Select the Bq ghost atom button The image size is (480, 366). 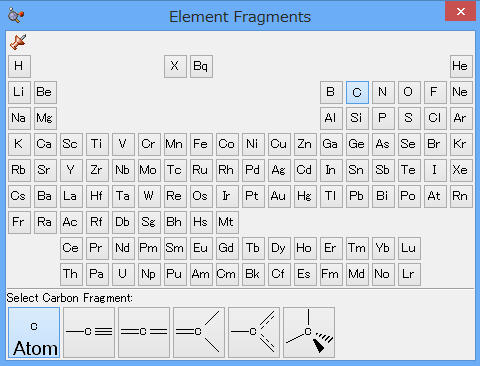(201, 66)
